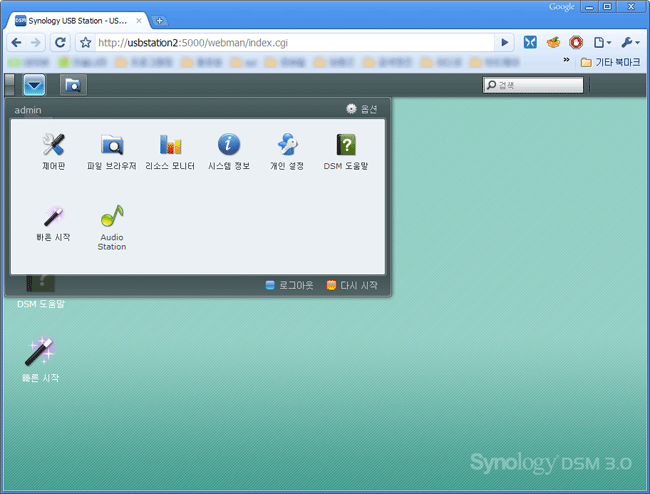Open Personal Settings (개인 설정)
650x494 pixels.
(x=287, y=151)
